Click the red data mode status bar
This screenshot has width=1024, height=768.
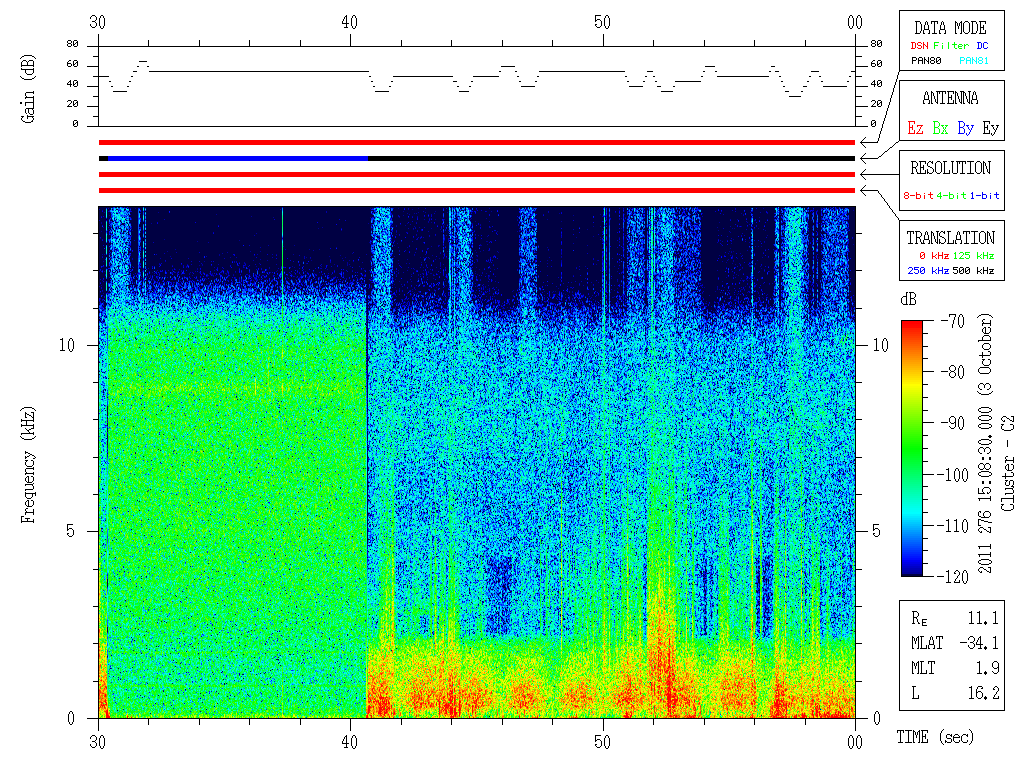477,142
